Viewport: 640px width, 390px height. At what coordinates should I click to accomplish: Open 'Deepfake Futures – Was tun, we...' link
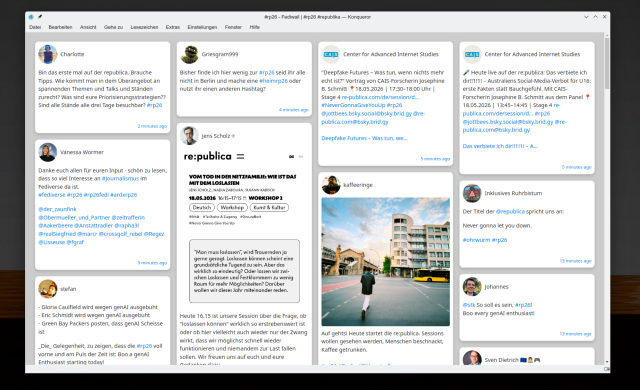point(364,138)
